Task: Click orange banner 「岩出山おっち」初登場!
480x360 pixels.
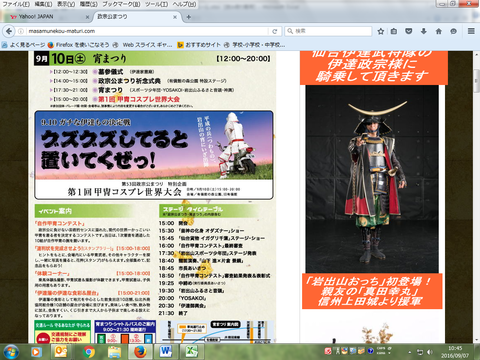Action: [372, 291]
